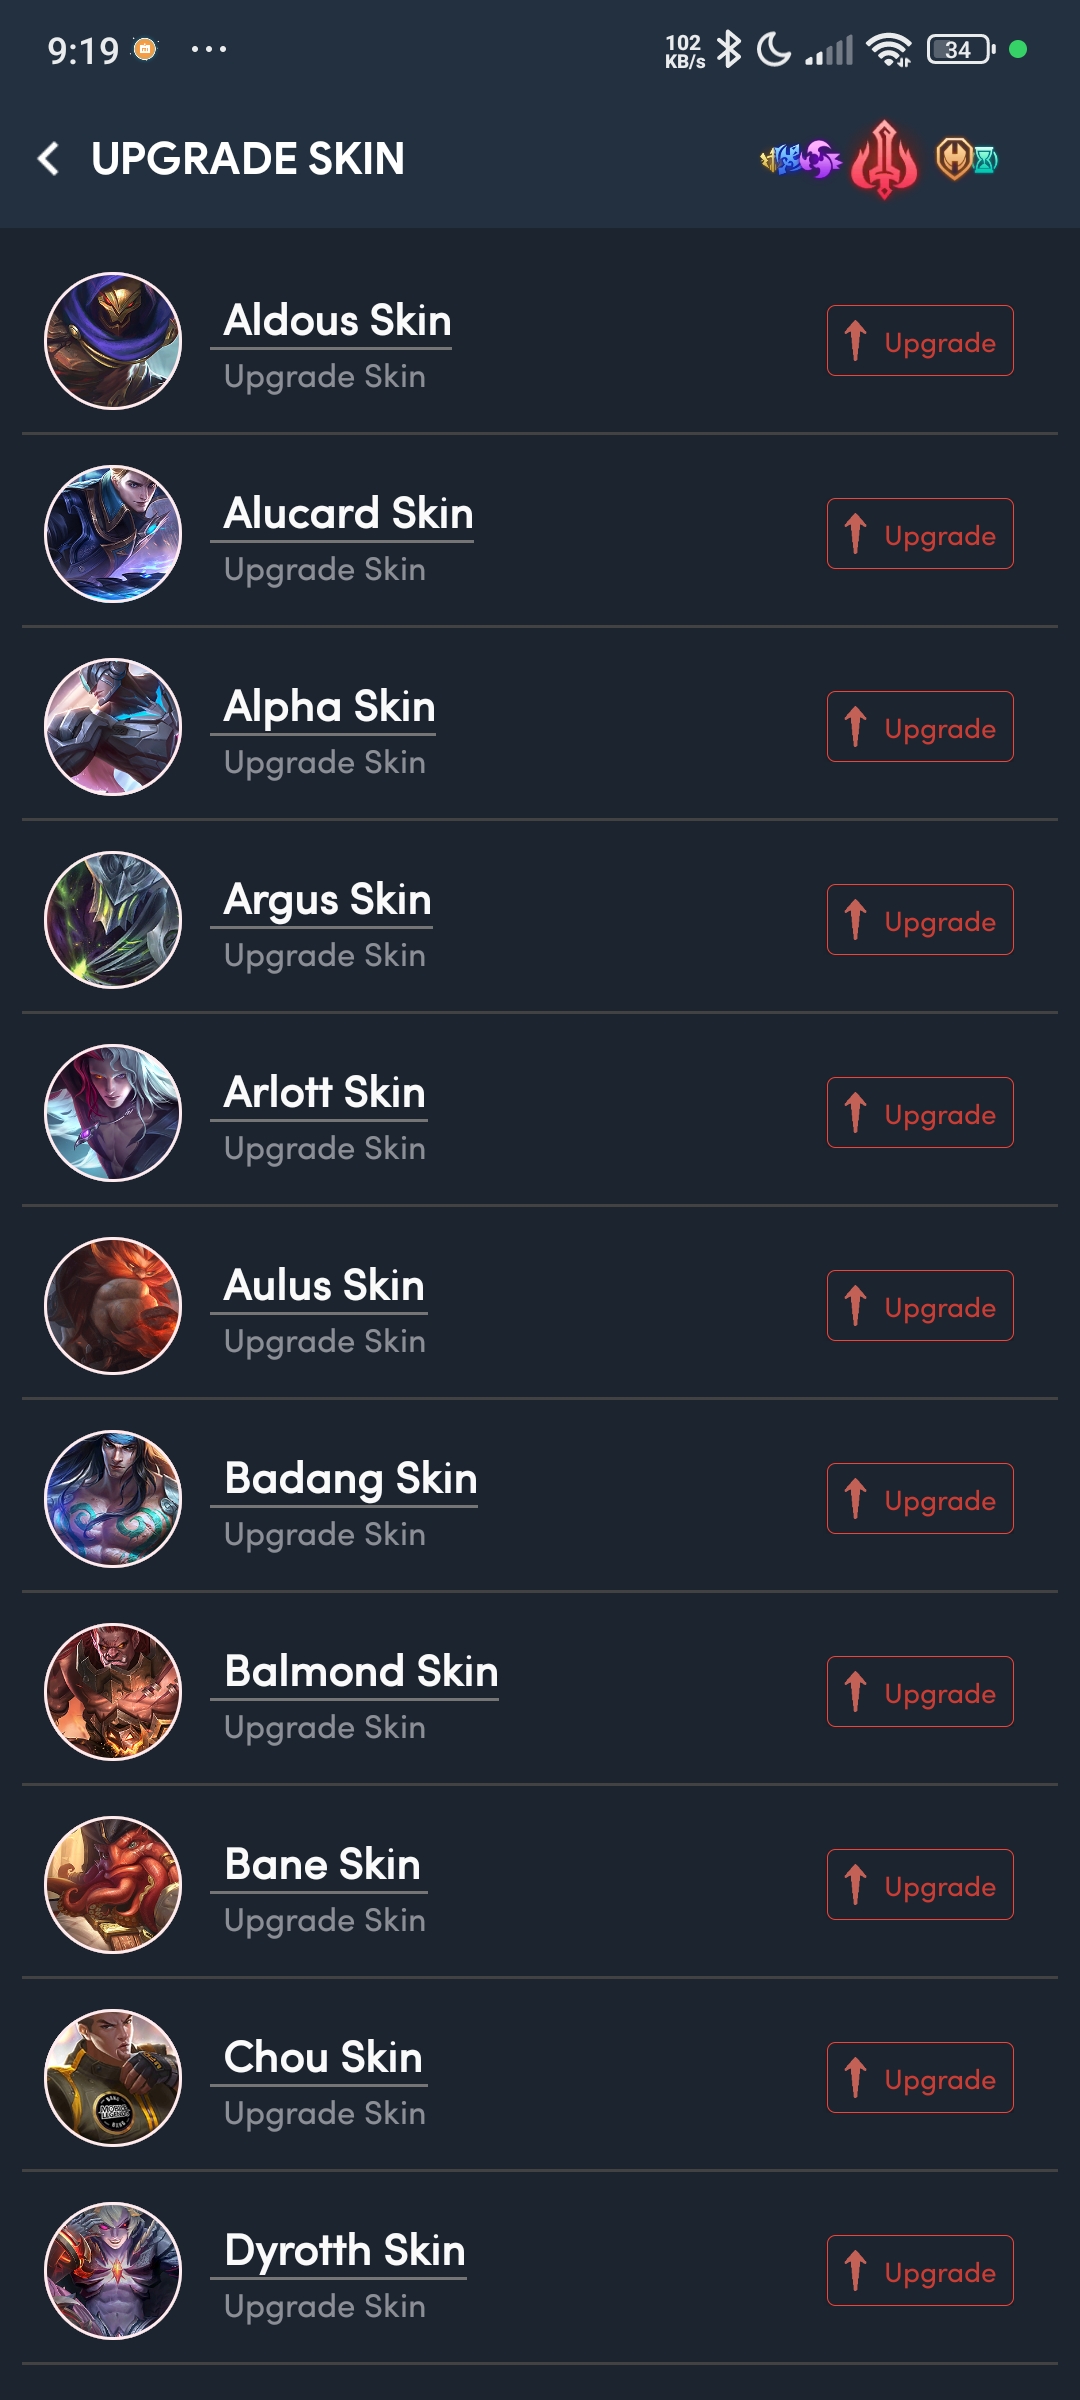Tap the Wi-Fi status bar icon
Screen dimensions: 1080x2400
[889, 49]
